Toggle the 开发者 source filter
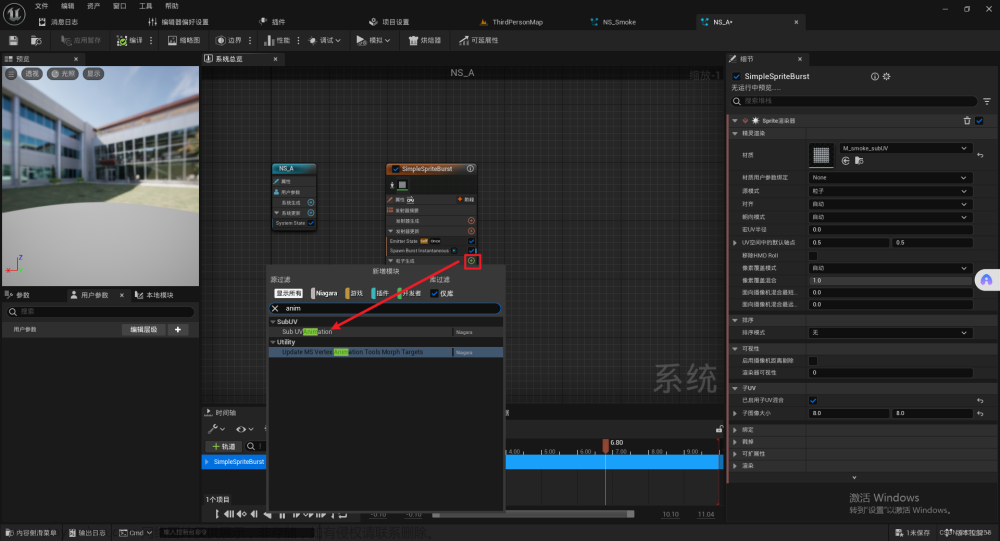The image size is (1000, 541). [x=409, y=293]
